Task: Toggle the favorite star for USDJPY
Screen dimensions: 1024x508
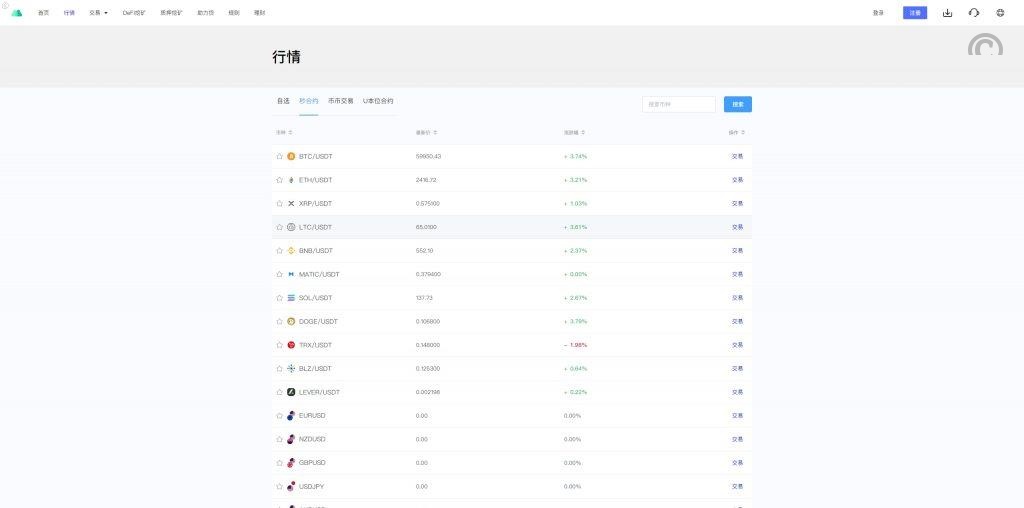Action: (280, 486)
